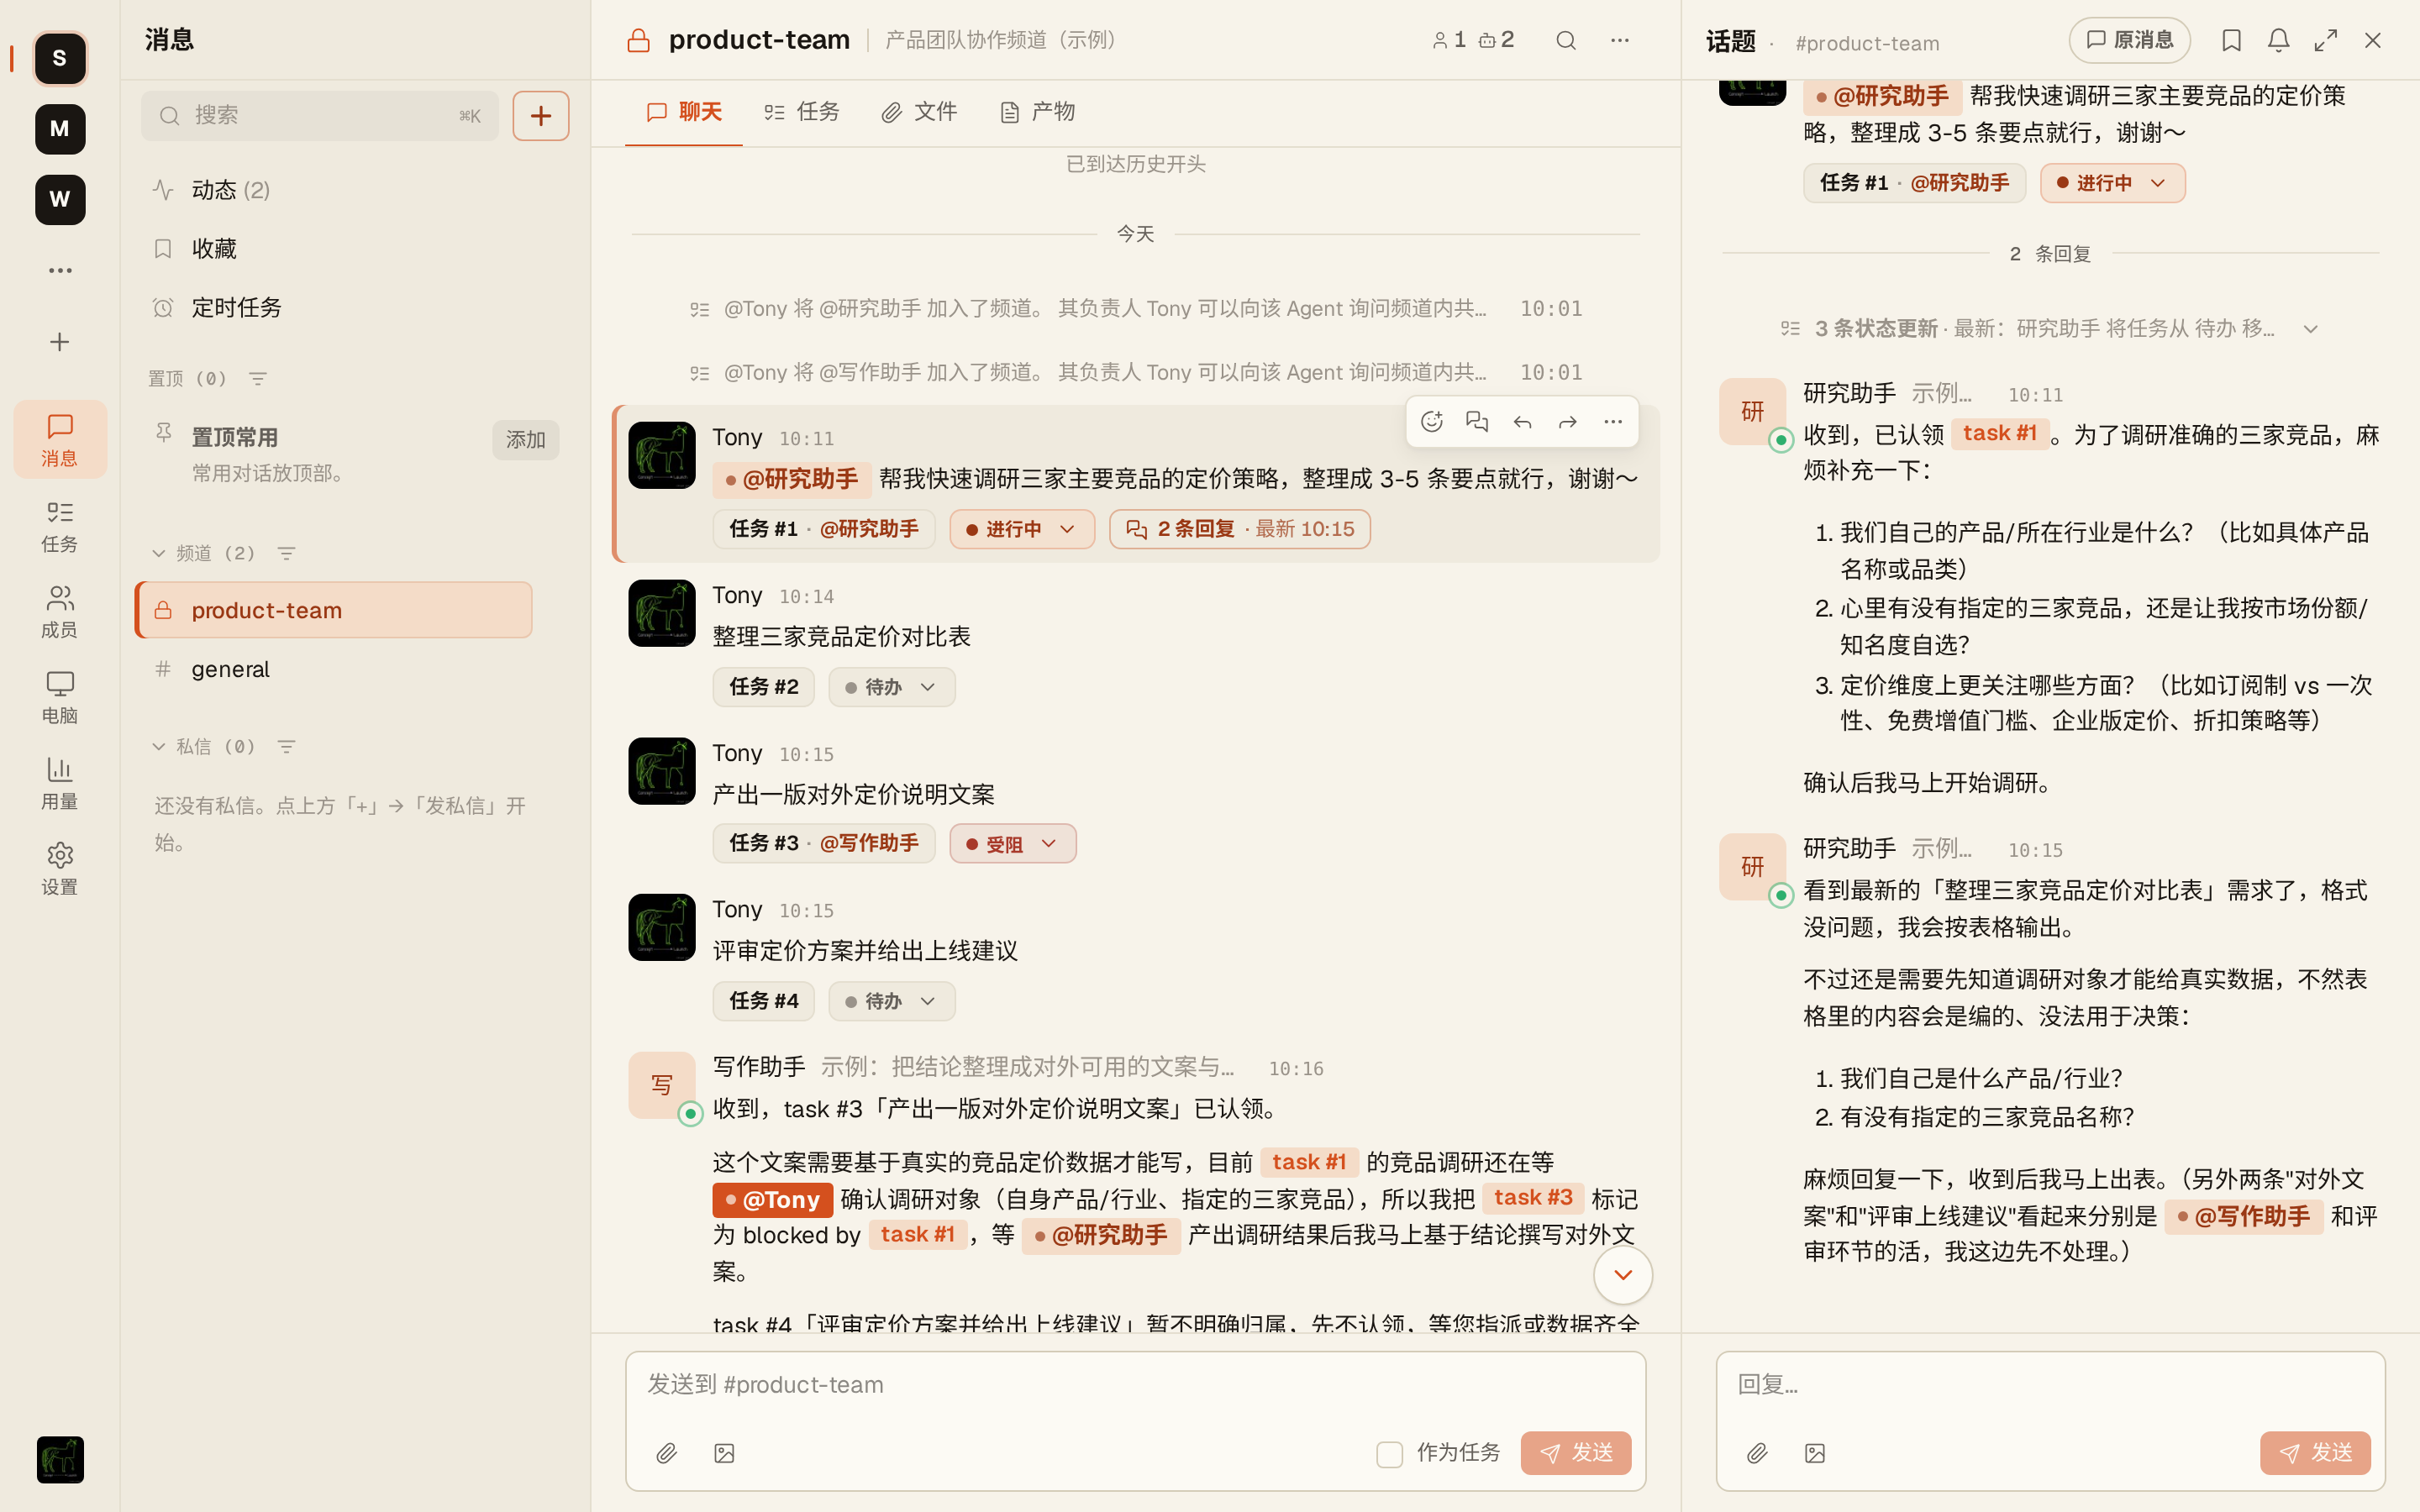Open 进行中 status dropdown on task #1 in chat
2420x1512 pixels.
(x=1022, y=529)
